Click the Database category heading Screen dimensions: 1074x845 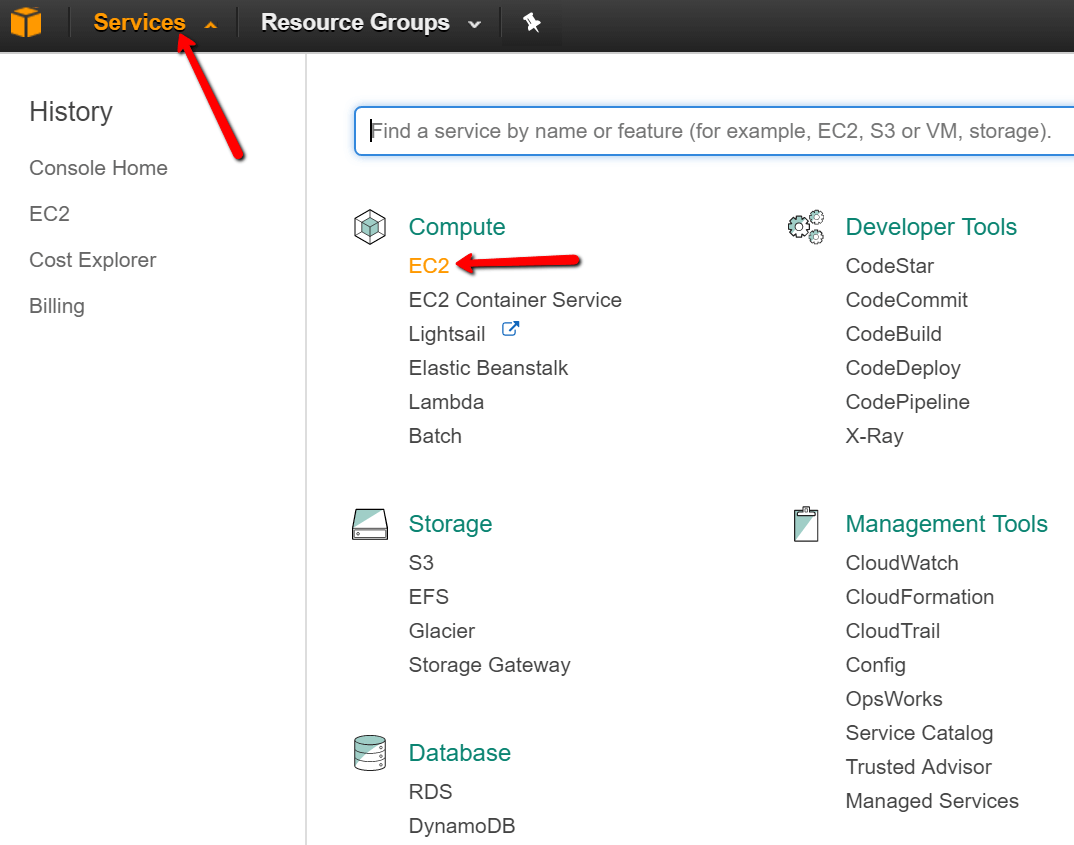point(460,753)
